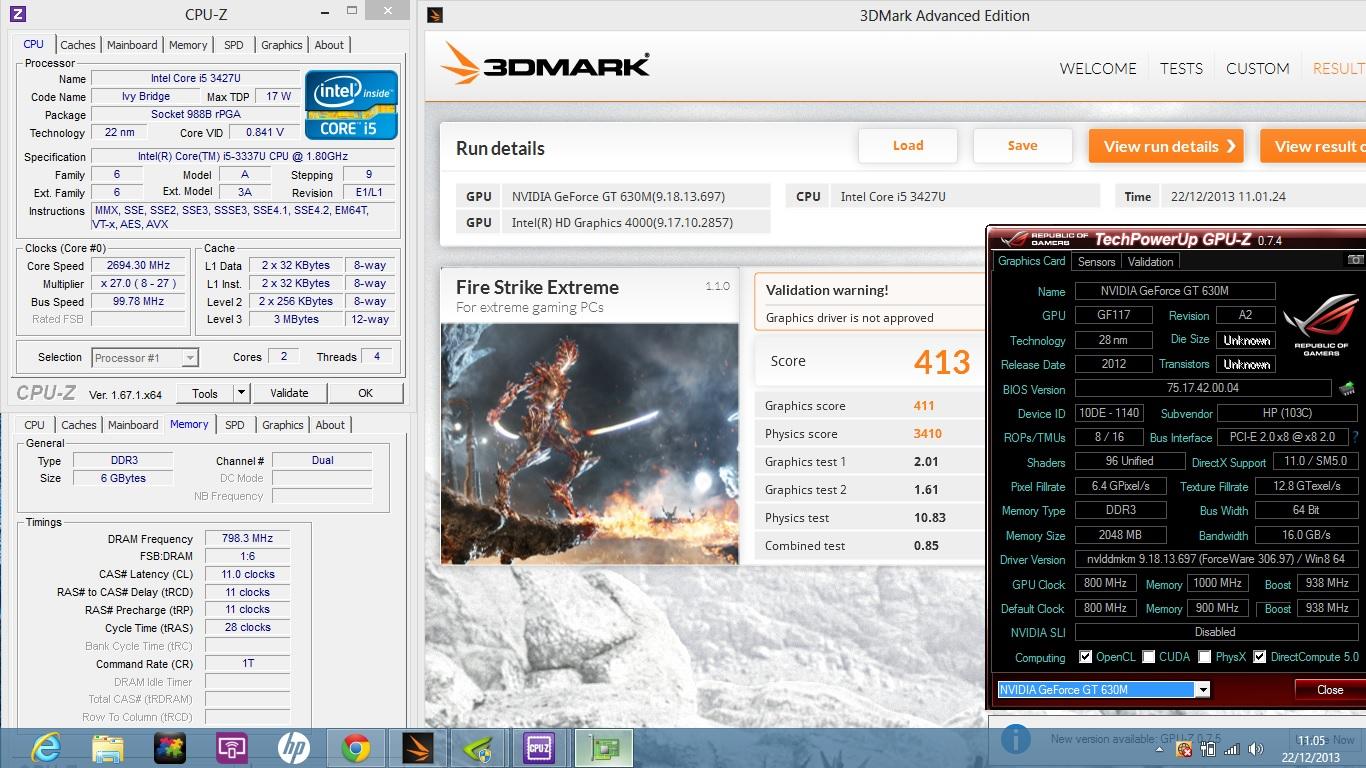Open the CUSTOM tab in 3DMark
Screen dimensions: 1366x768
[1257, 68]
